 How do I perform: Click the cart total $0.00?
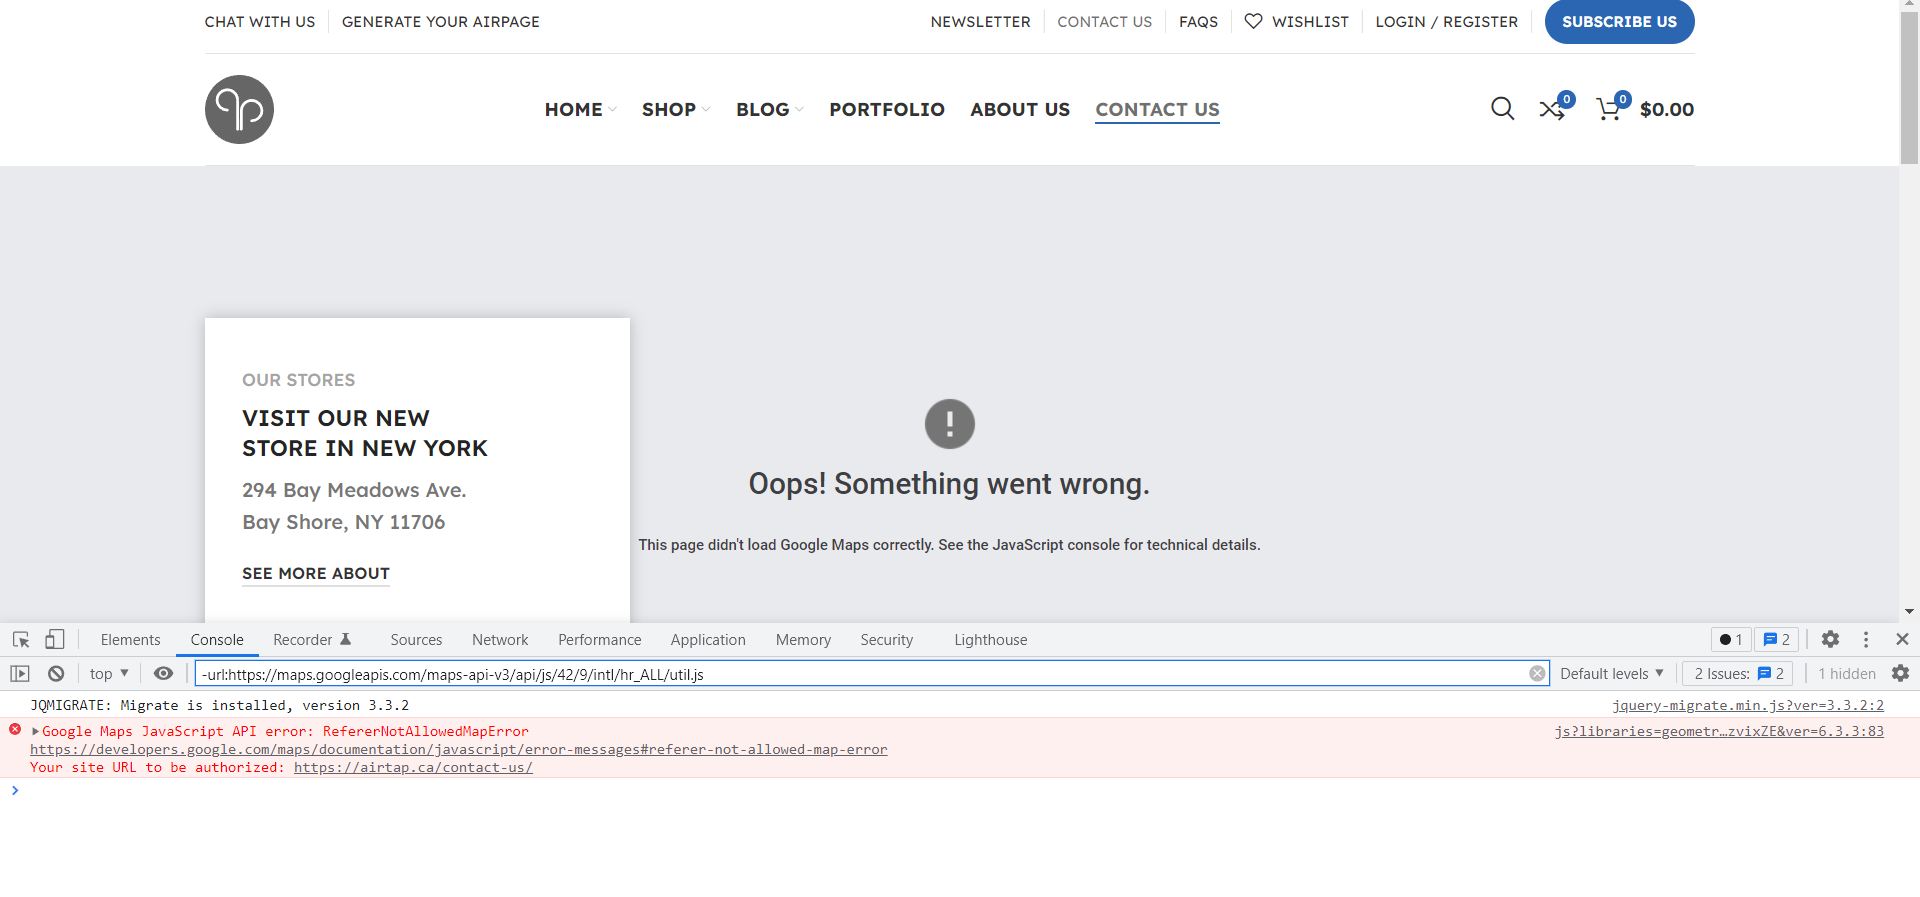1667,109
